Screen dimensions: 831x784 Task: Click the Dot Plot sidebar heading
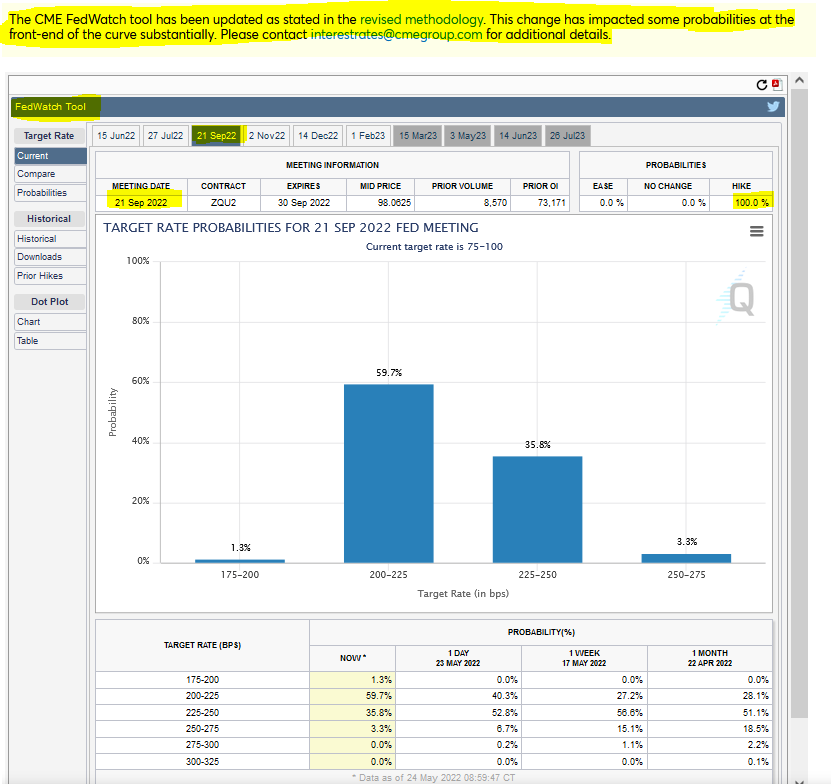pyautogui.click(x=49, y=302)
